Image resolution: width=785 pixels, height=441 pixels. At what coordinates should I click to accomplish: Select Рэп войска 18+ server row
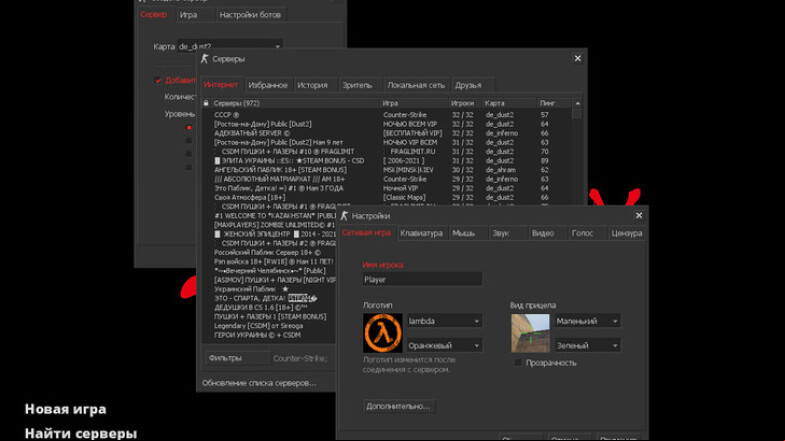click(x=269, y=261)
